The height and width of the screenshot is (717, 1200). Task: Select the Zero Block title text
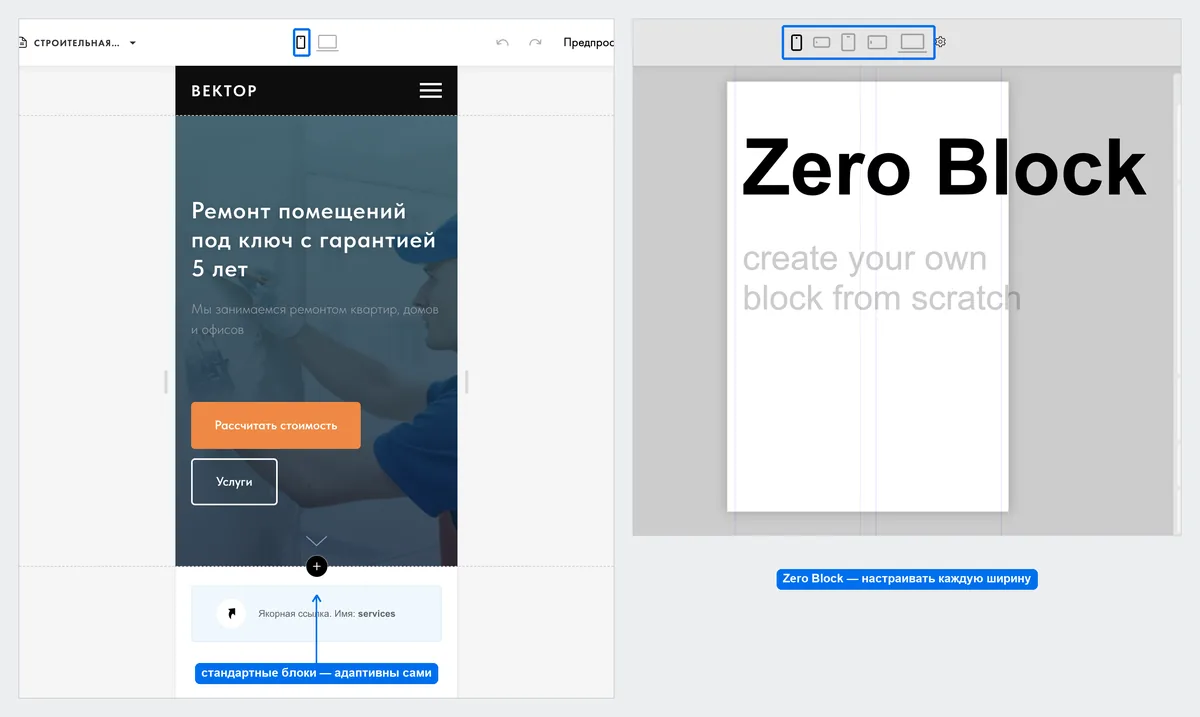pyautogui.click(x=943, y=168)
